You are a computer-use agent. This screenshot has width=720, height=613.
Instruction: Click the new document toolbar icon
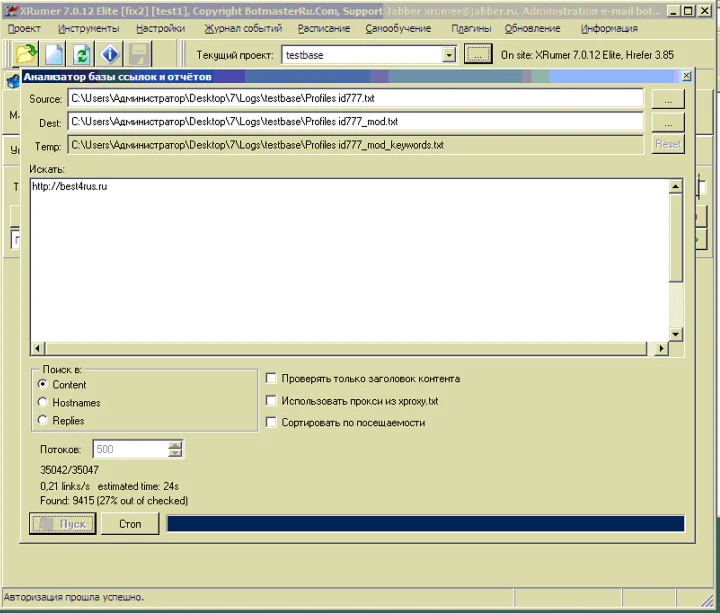coord(54,55)
